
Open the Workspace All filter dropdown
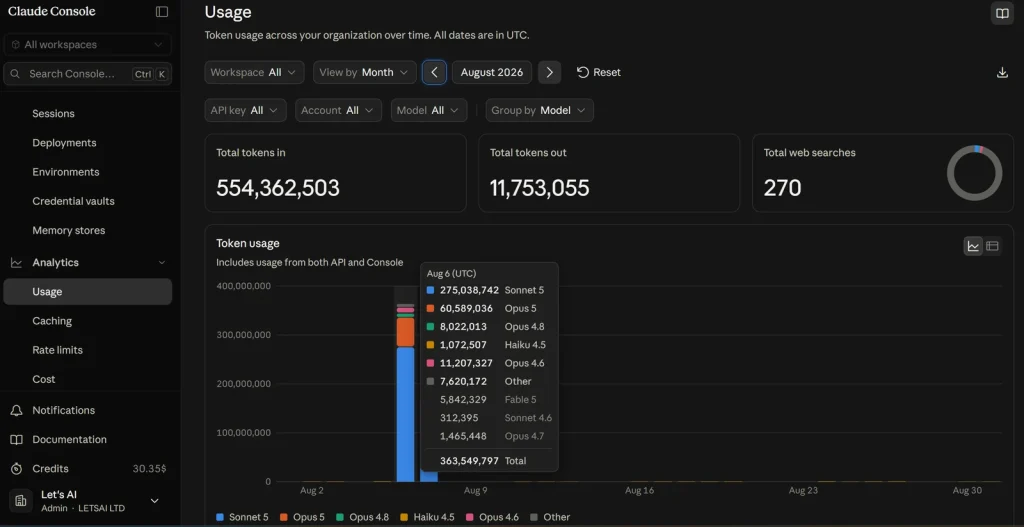(x=254, y=72)
